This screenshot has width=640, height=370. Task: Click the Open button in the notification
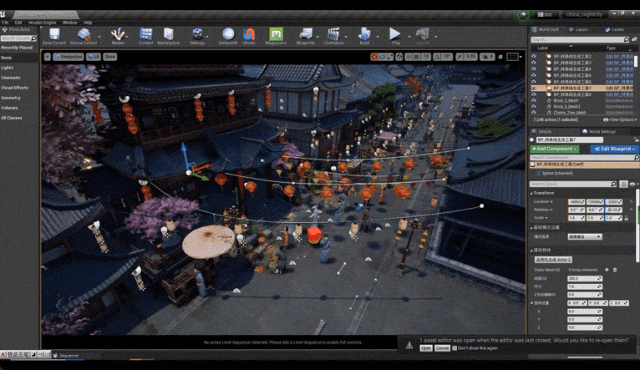coord(426,348)
